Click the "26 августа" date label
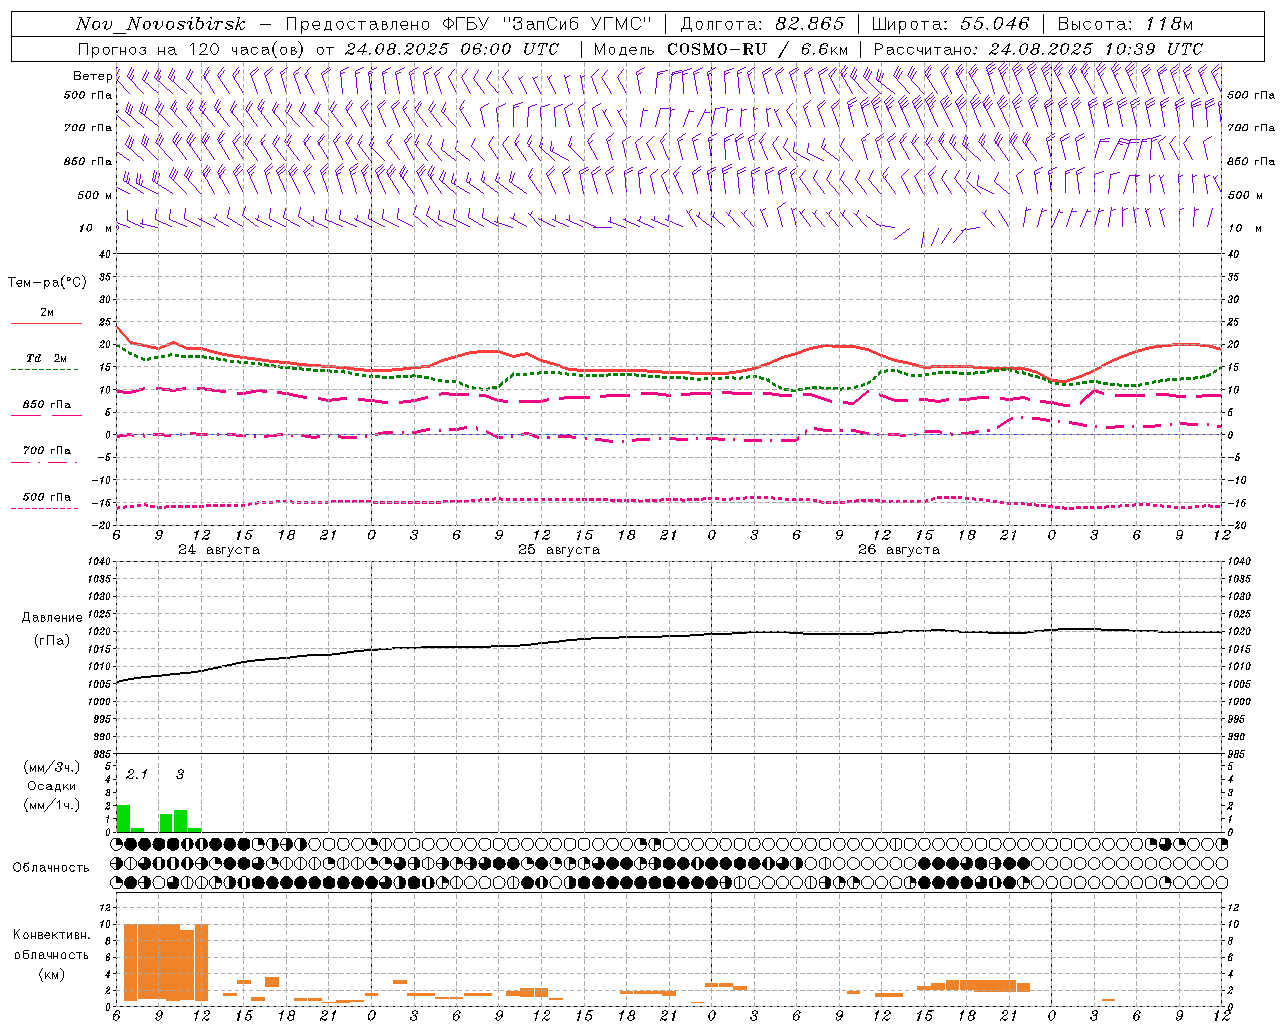This screenshot has height=1024, width=1280. 899,550
